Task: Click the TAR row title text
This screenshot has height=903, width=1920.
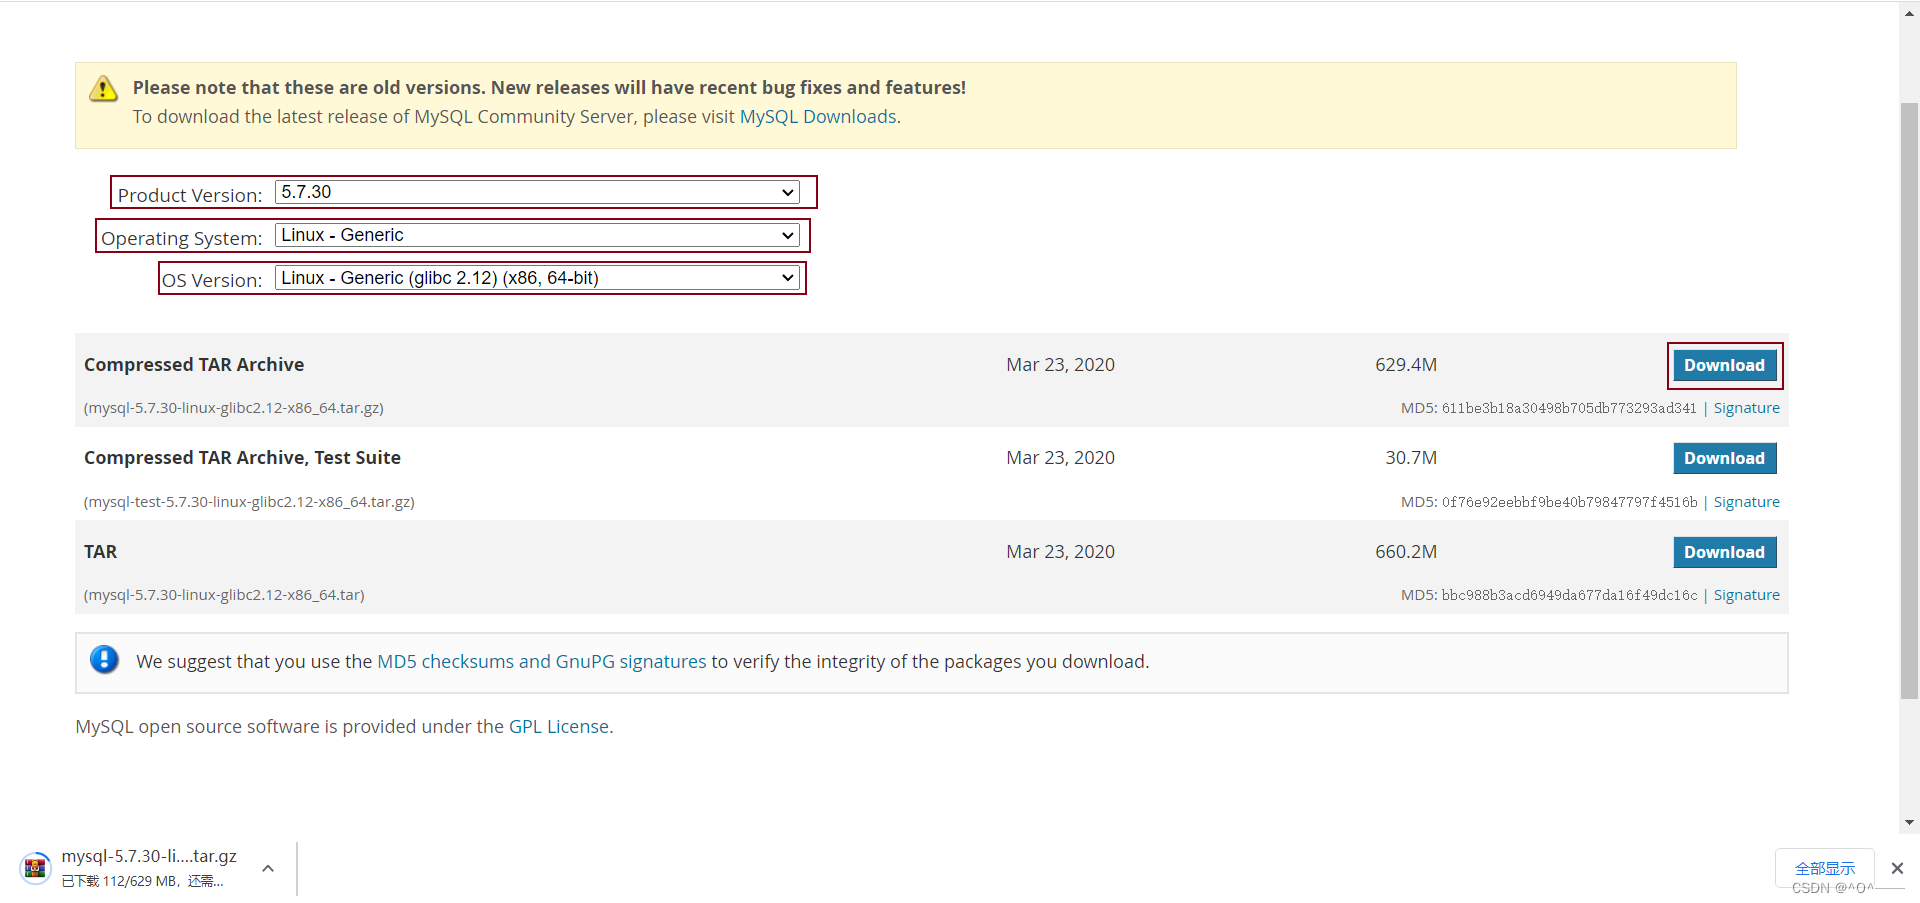Action: pyautogui.click(x=100, y=552)
